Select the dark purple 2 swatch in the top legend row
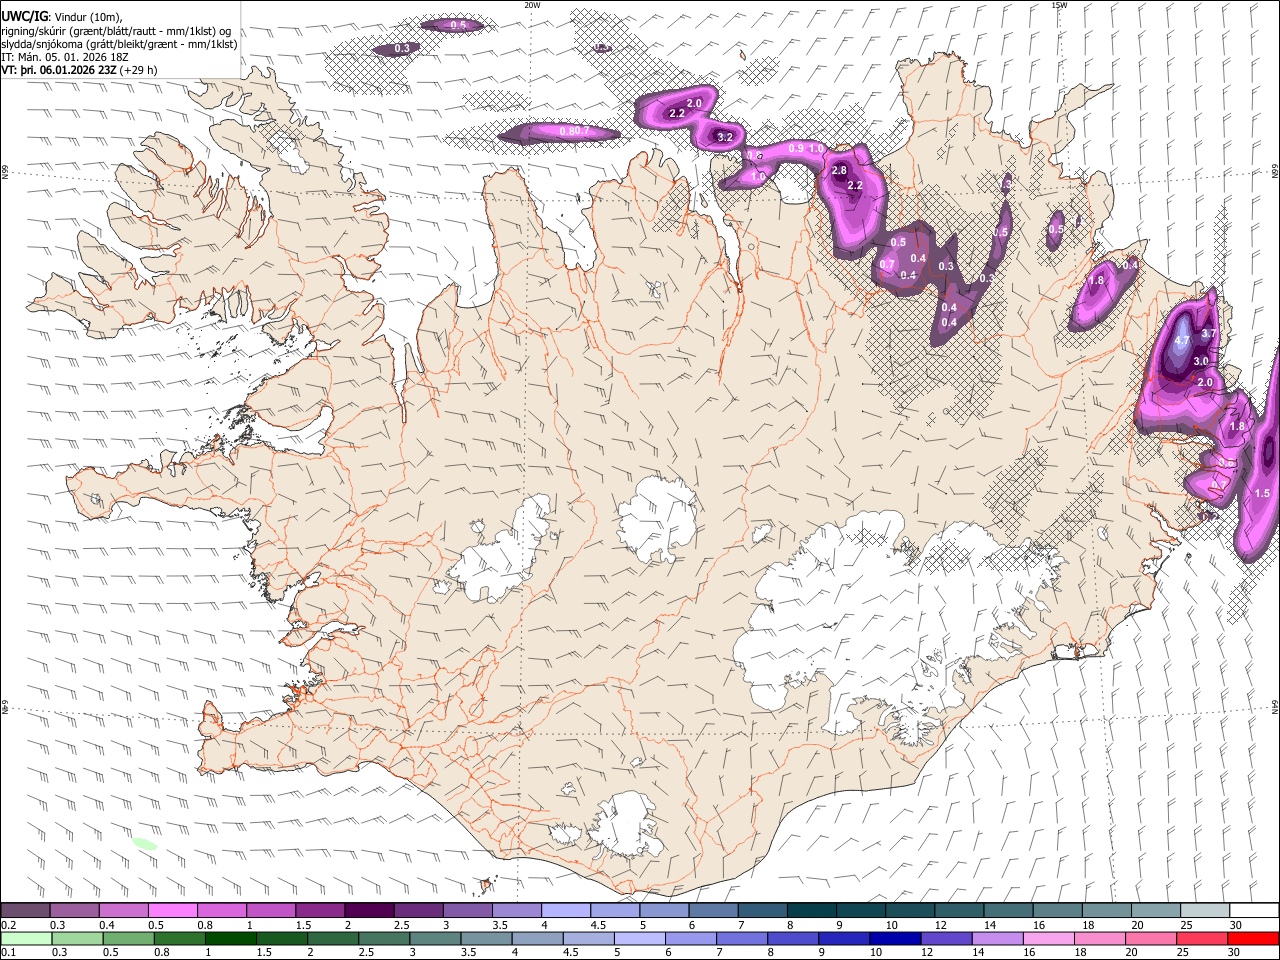1280x960 pixels. pyautogui.click(x=369, y=911)
